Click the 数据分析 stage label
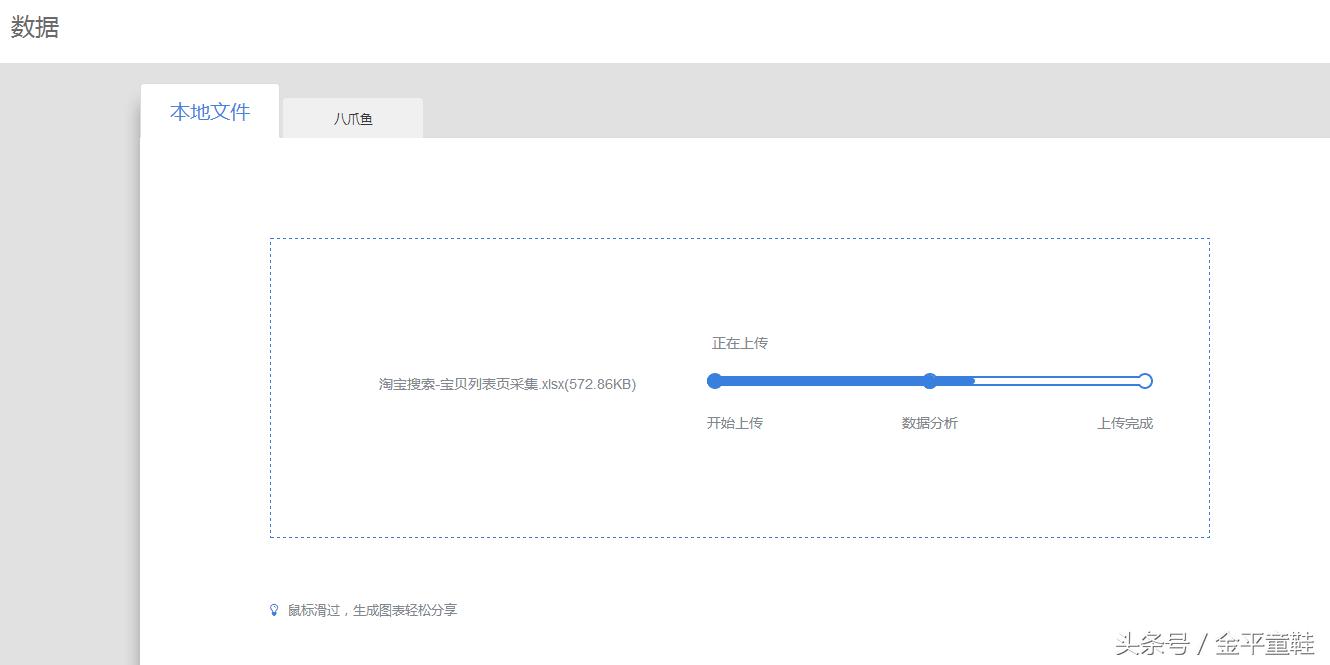Viewport: 1330px width, 665px height. click(930, 423)
